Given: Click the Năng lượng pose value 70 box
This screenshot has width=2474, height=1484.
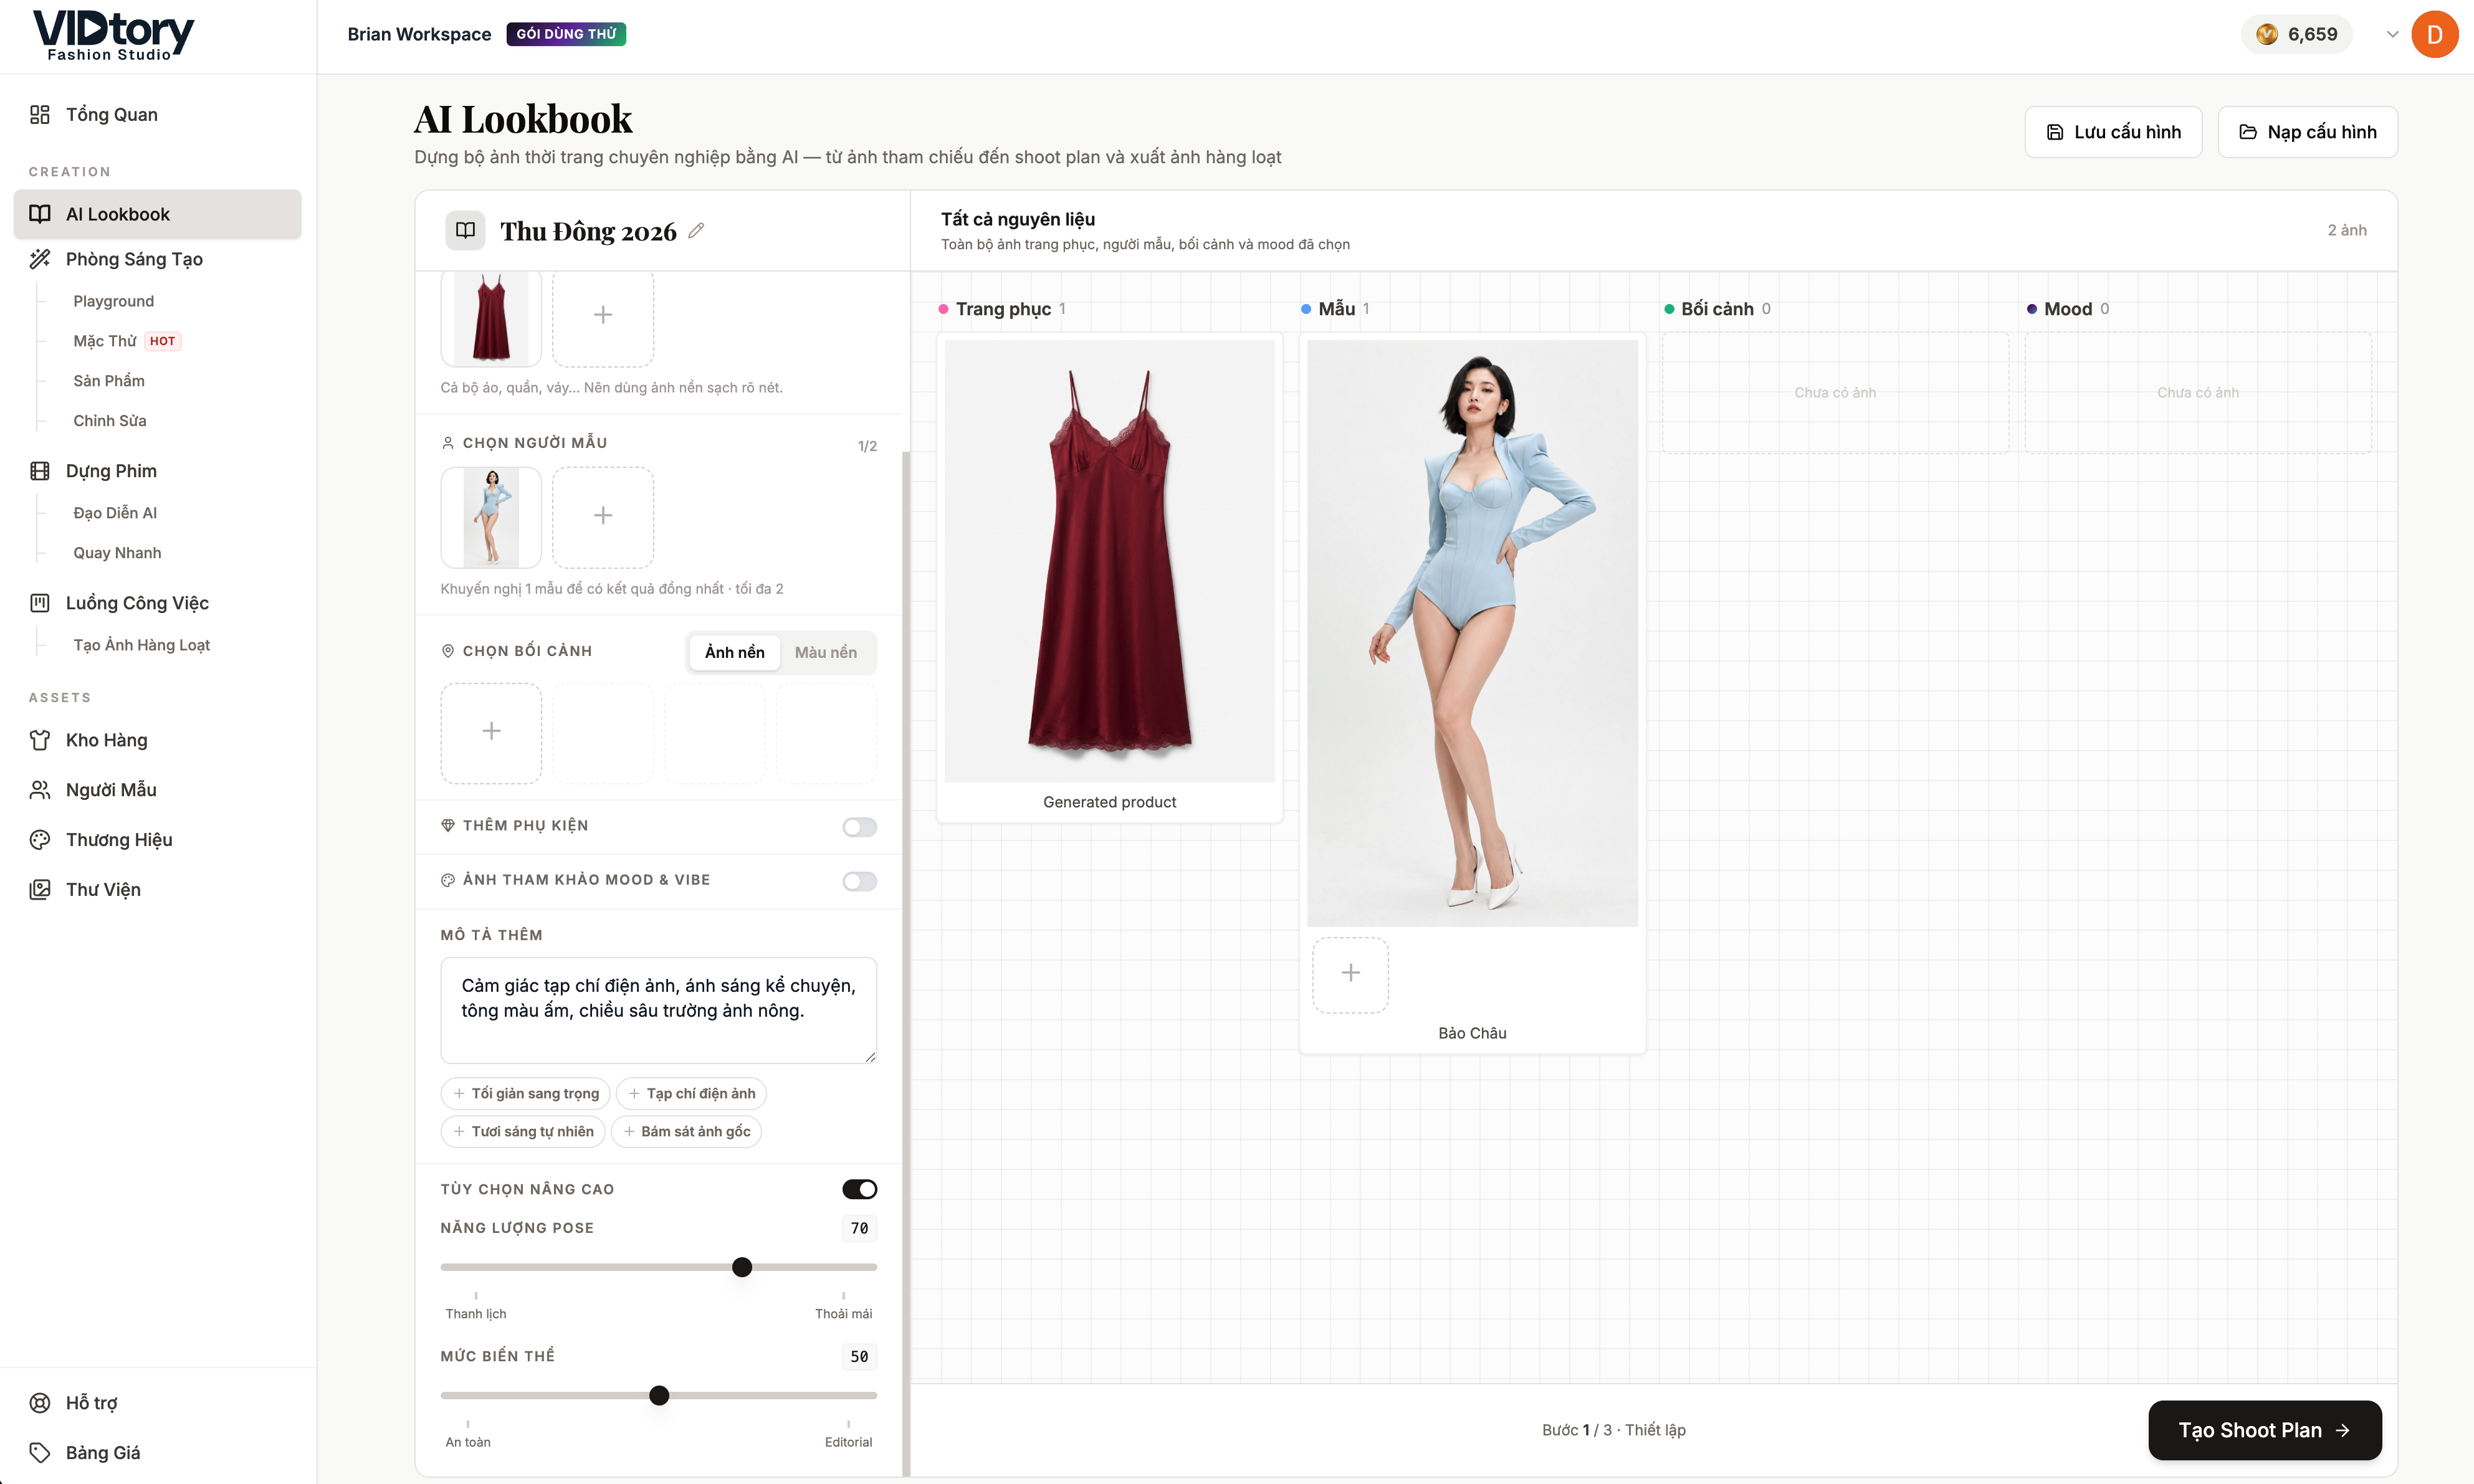Looking at the screenshot, I should pyautogui.click(x=859, y=1229).
